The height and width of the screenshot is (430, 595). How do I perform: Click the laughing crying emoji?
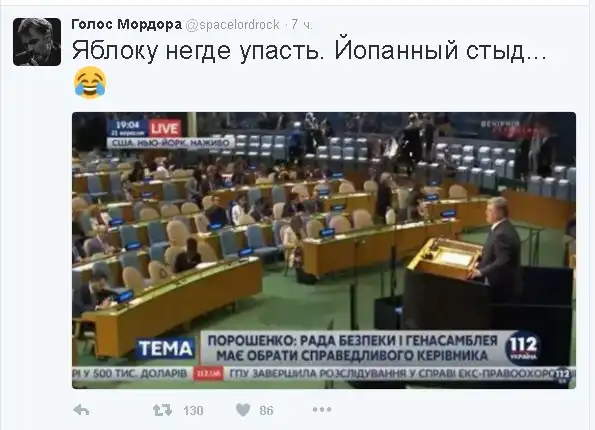point(90,82)
